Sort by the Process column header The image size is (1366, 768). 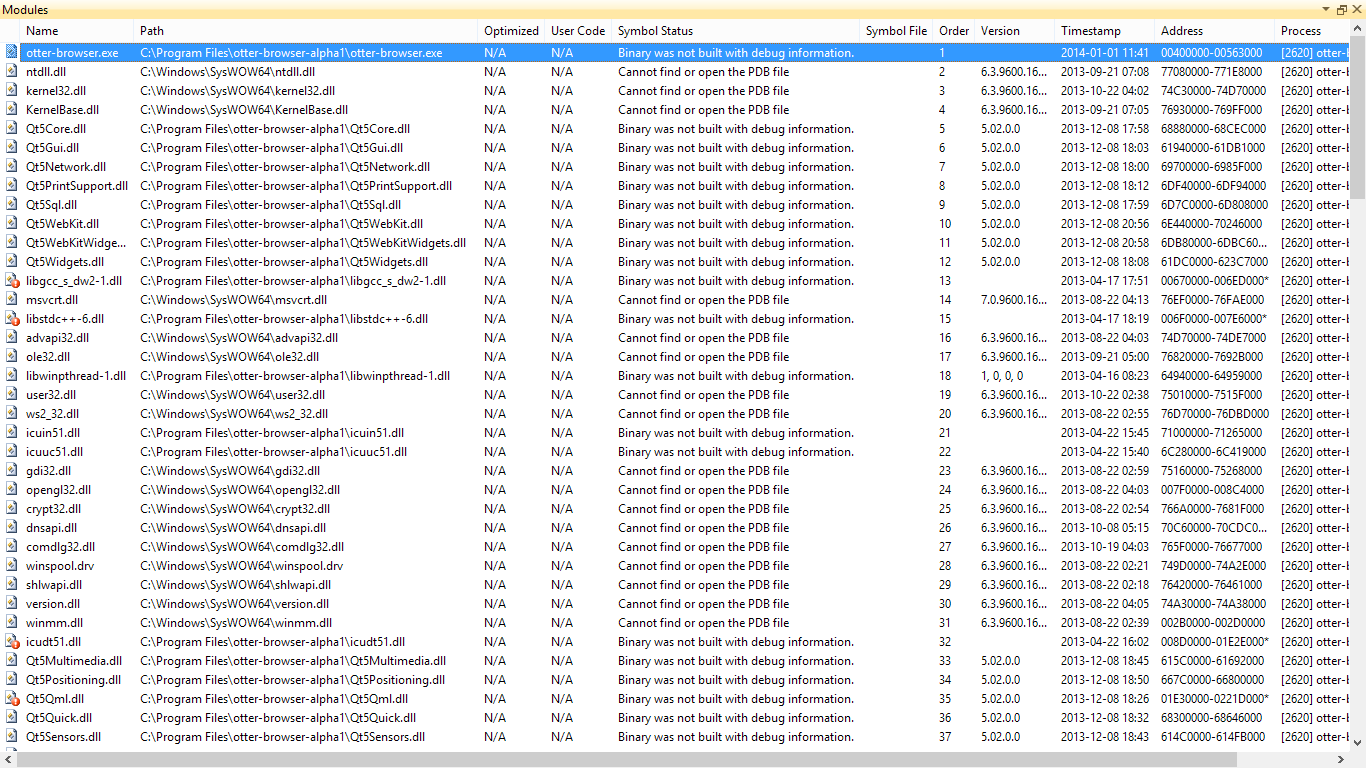point(1312,31)
